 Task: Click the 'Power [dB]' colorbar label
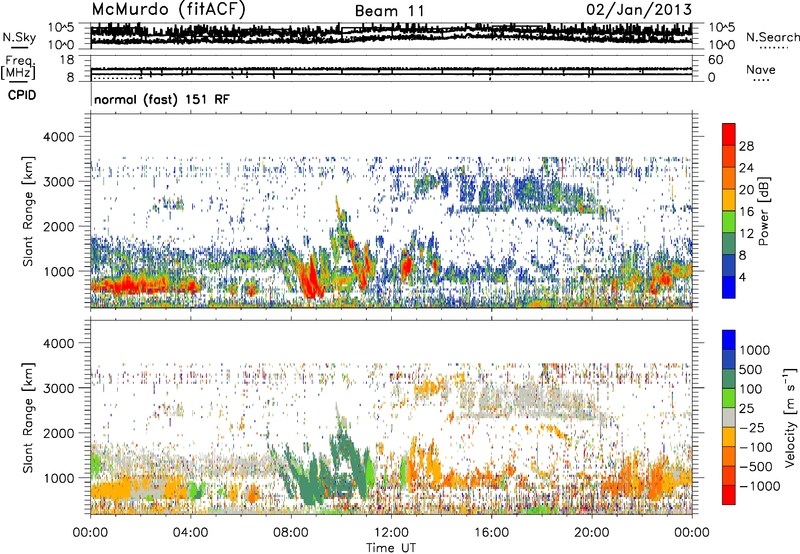[x=763, y=211]
